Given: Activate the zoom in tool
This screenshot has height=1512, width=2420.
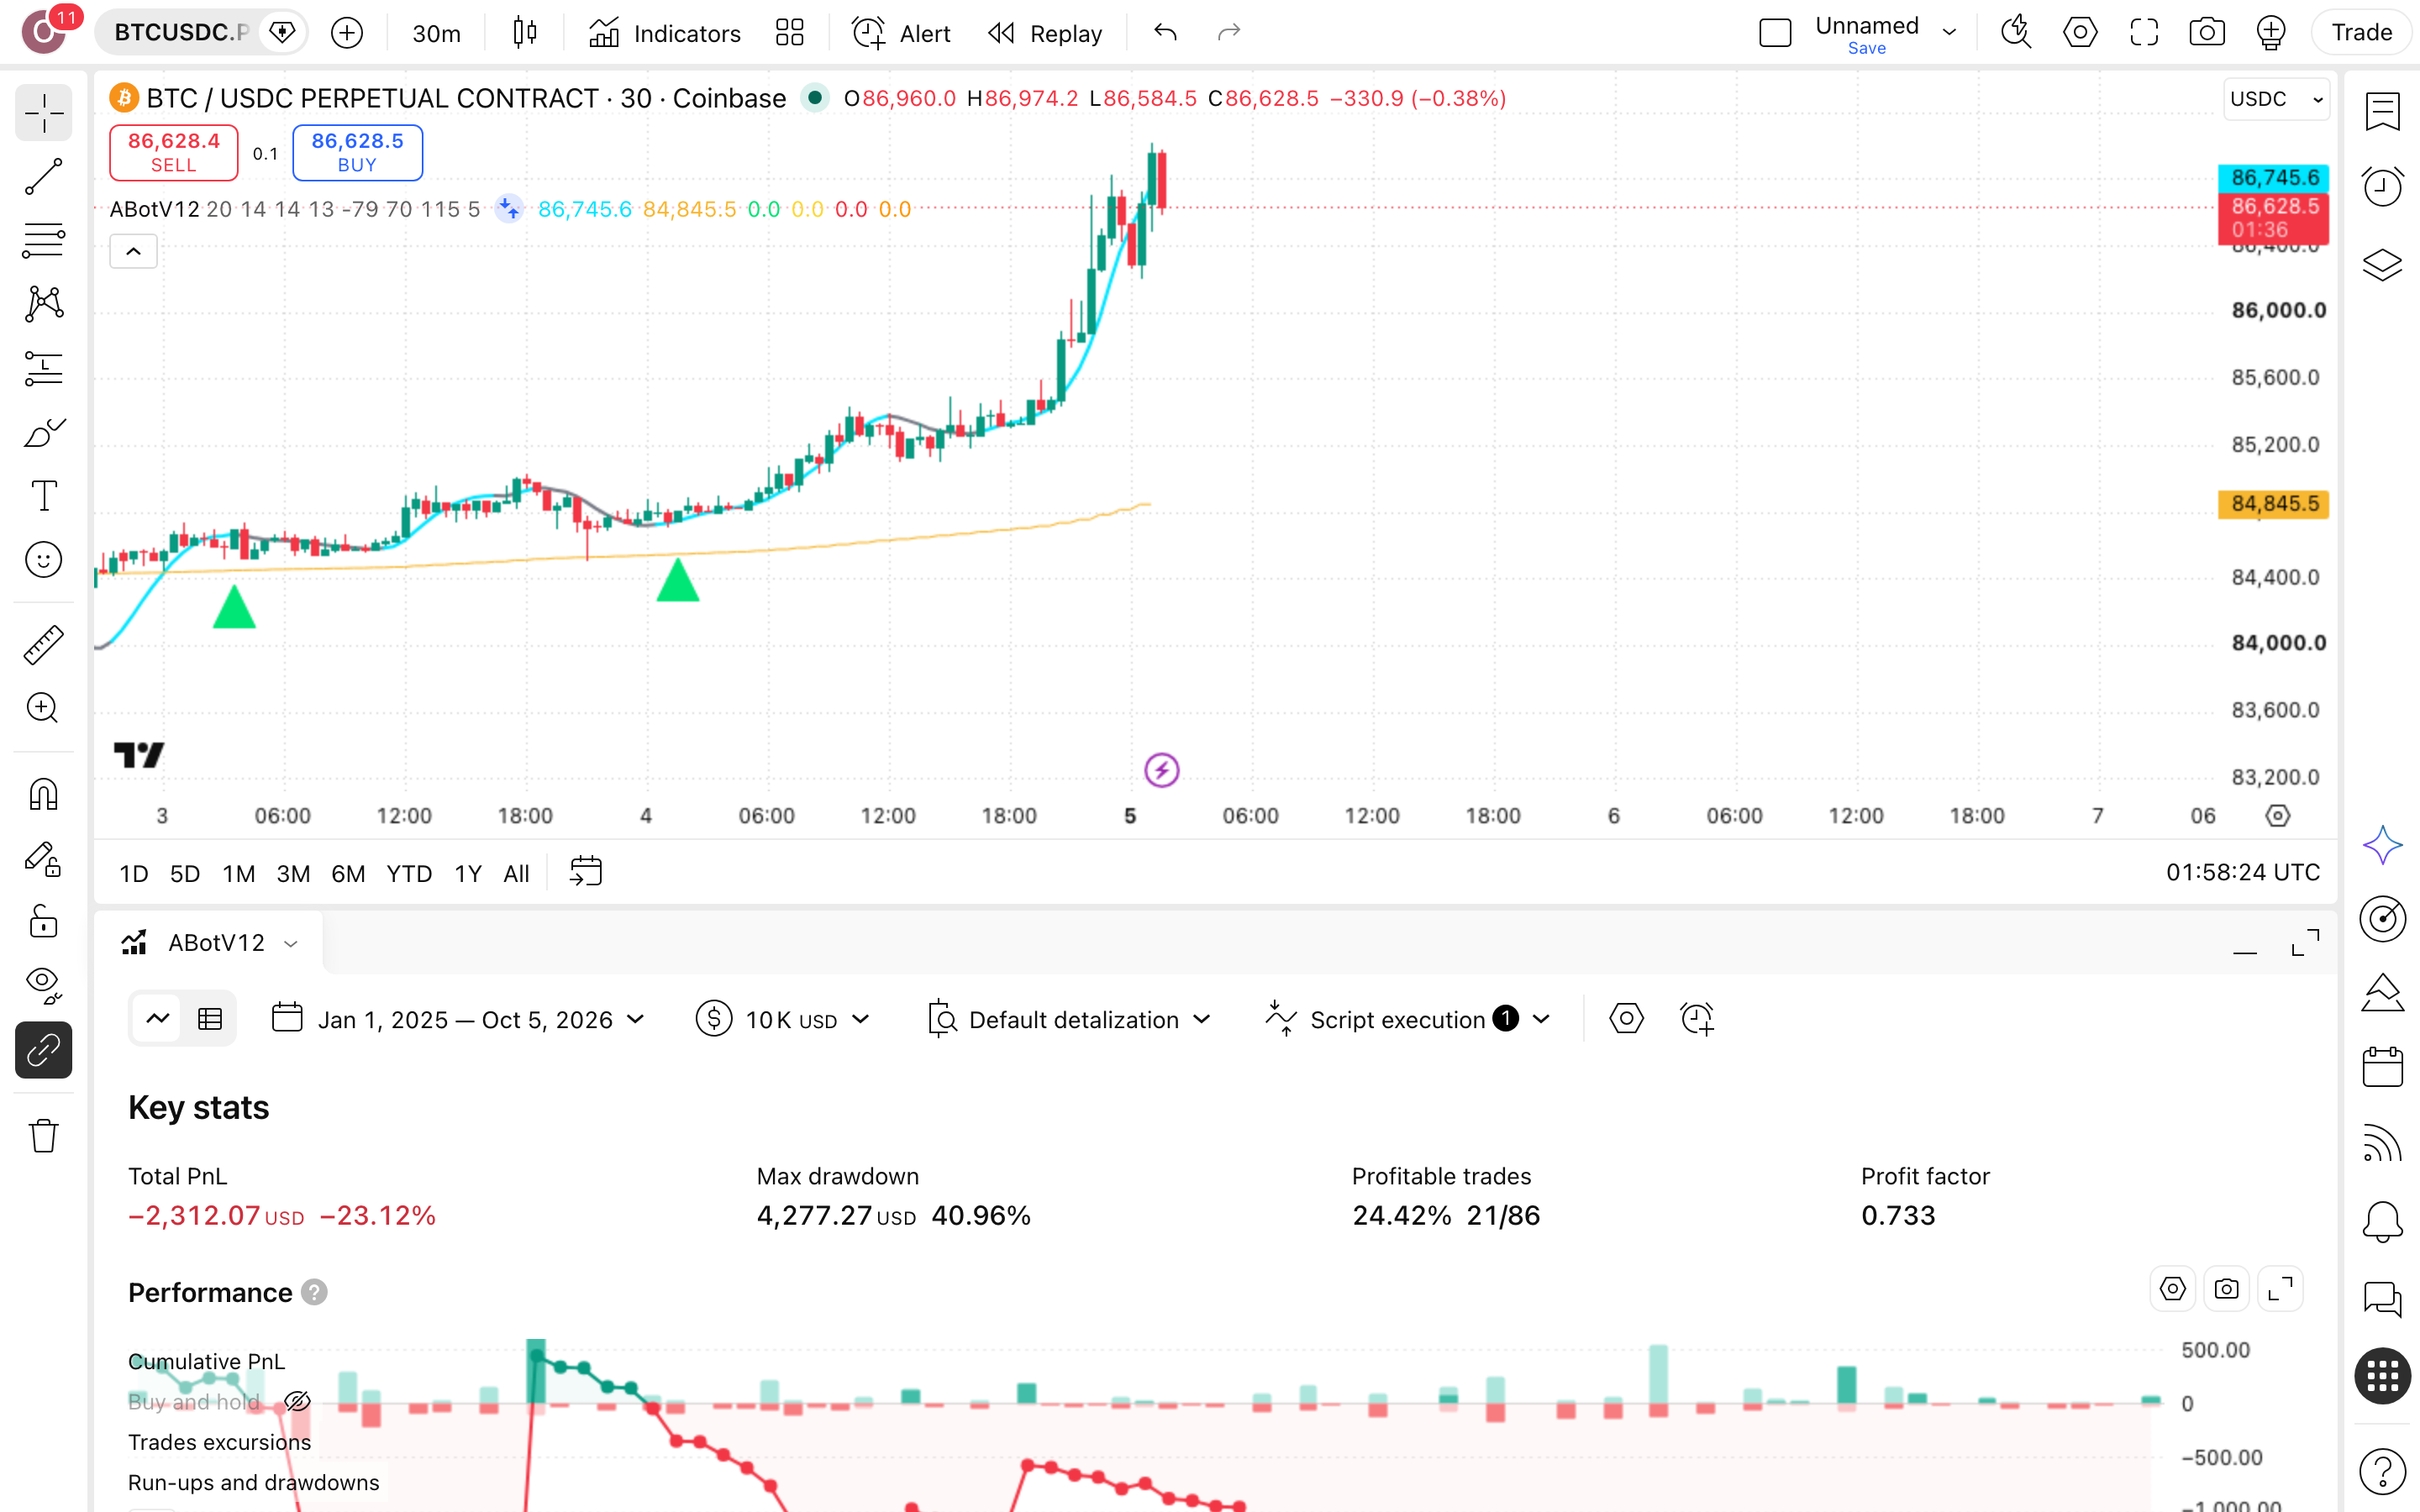Looking at the screenshot, I should 43,708.
